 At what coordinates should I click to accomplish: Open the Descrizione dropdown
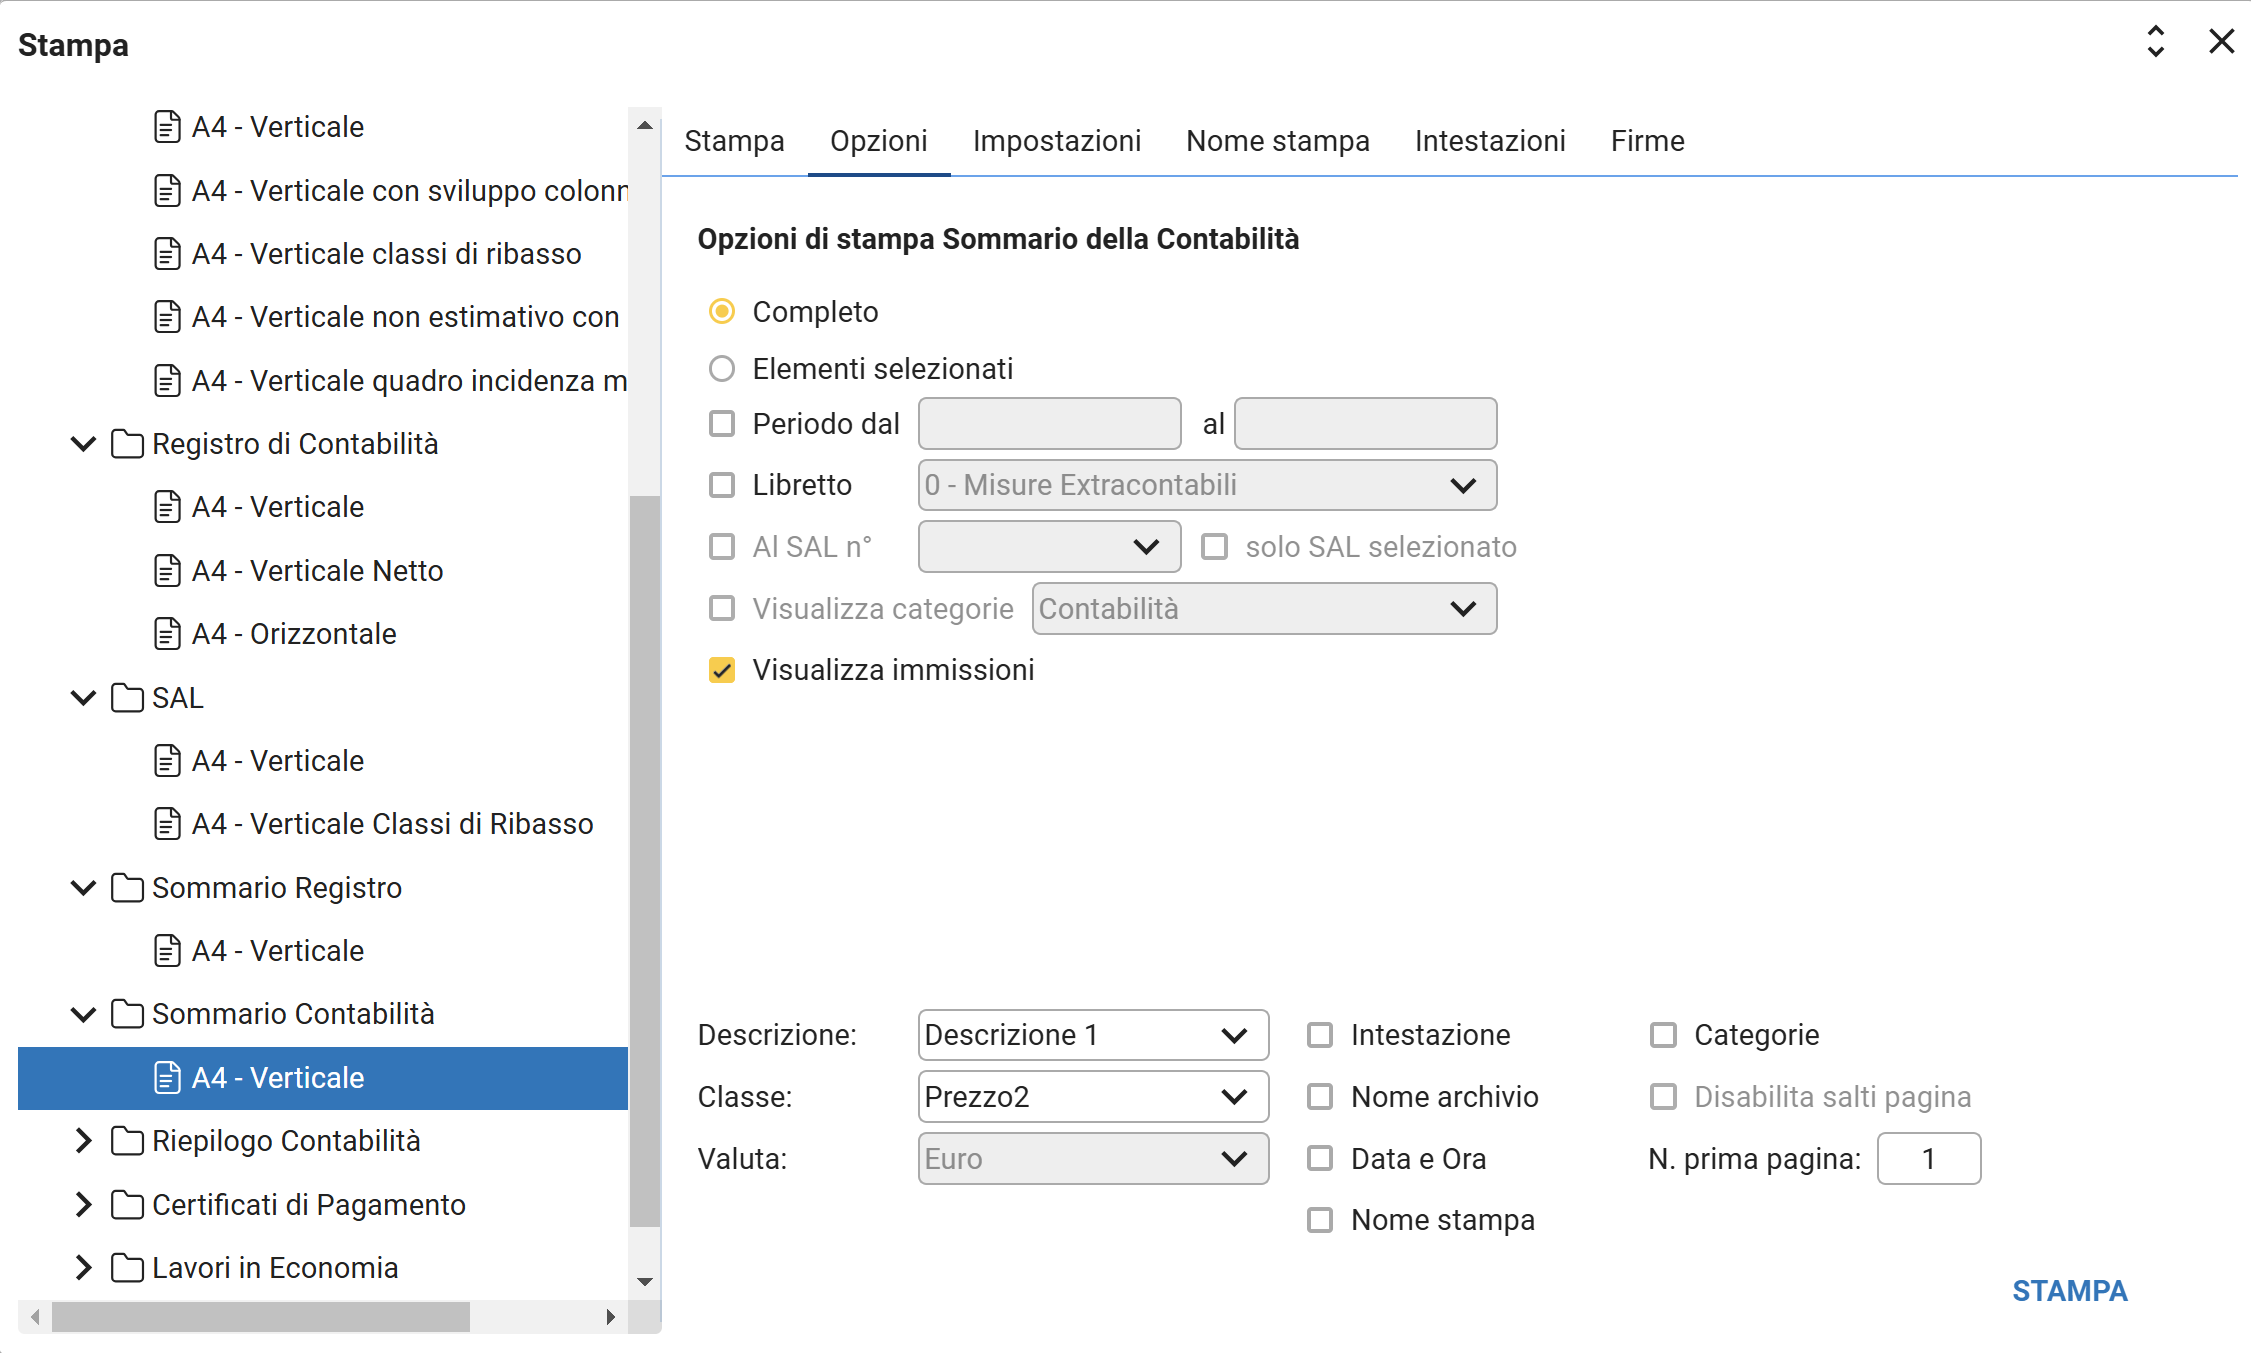tap(1092, 1035)
